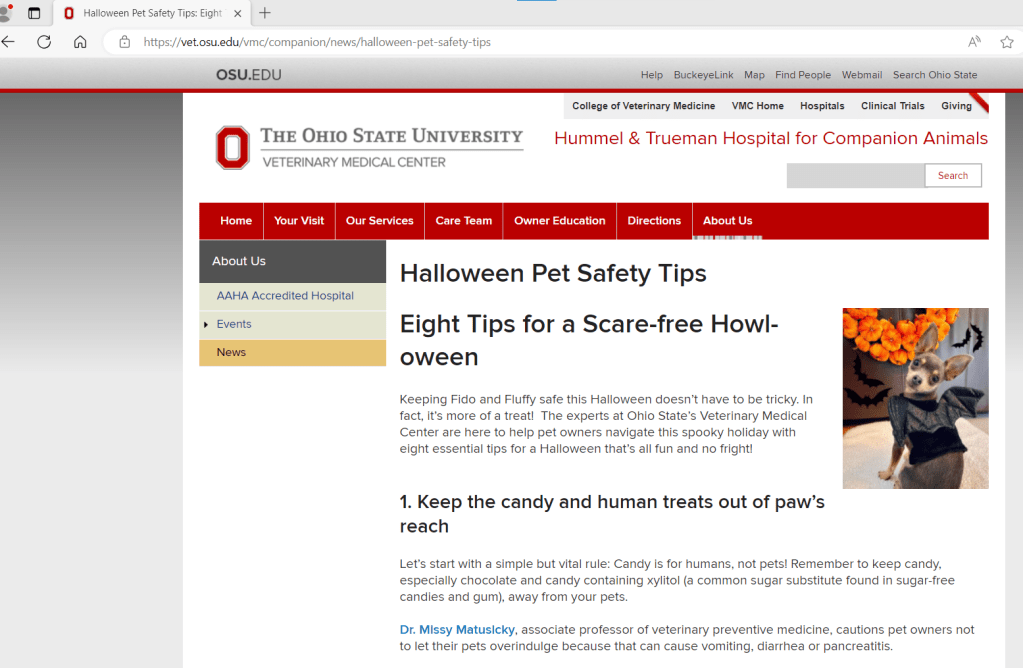The width and height of the screenshot is (1023, 668).
Task: Go to browser home icon
Action: pos(80,42)
